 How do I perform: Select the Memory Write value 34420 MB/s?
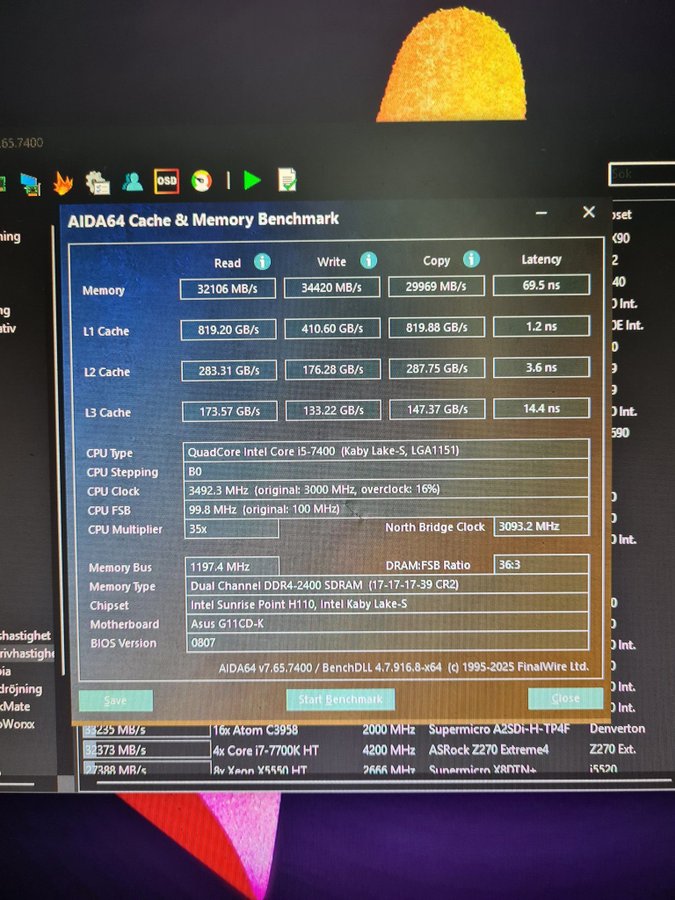coord(332,288)
